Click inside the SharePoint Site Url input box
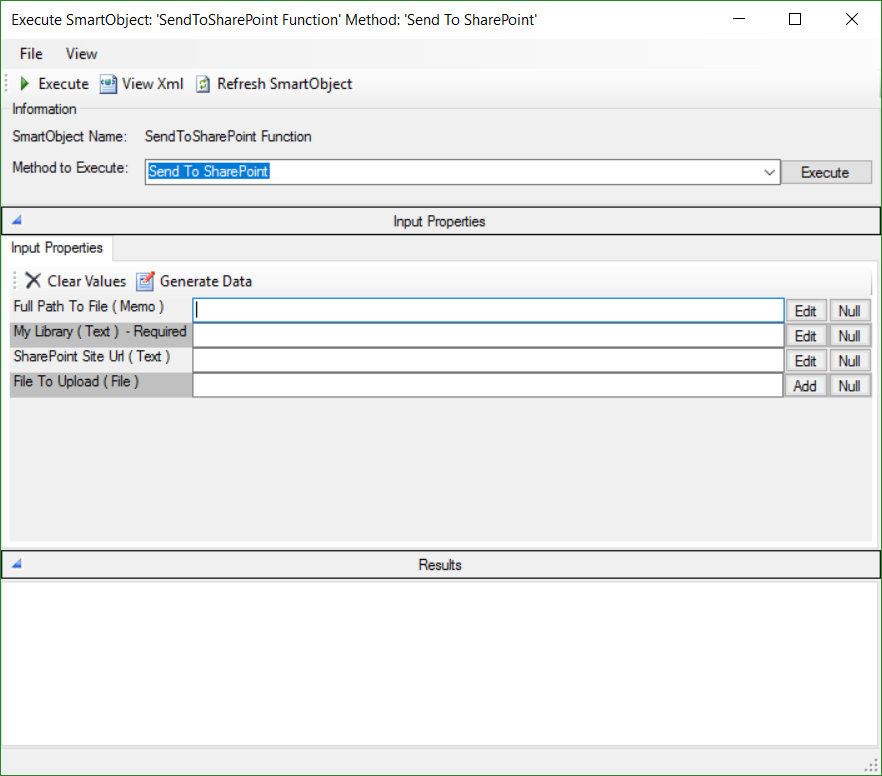The width and height of the screenshot is (882, 776). [x=488, y=360]
